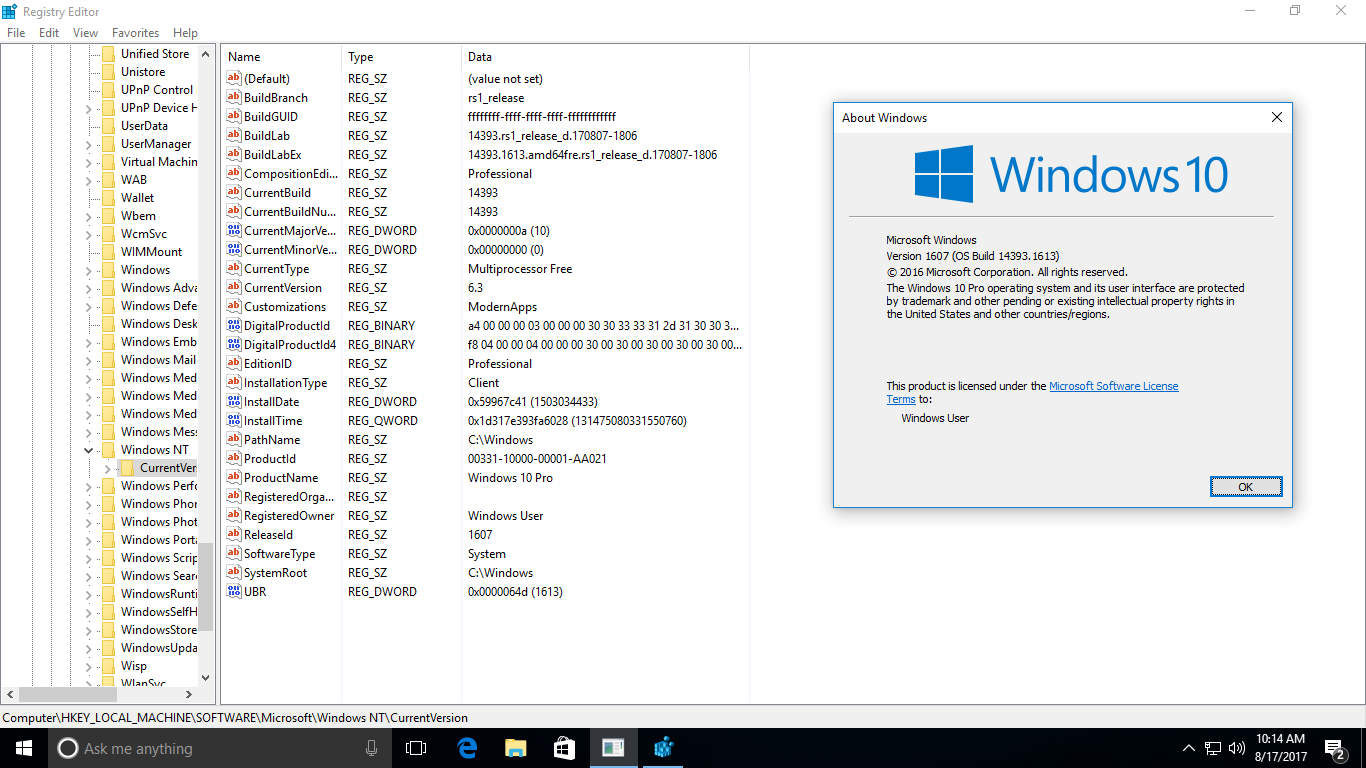Open the Windows Start menu
The height and width of the screenshot is (768, 1366).
click(24, 748)
